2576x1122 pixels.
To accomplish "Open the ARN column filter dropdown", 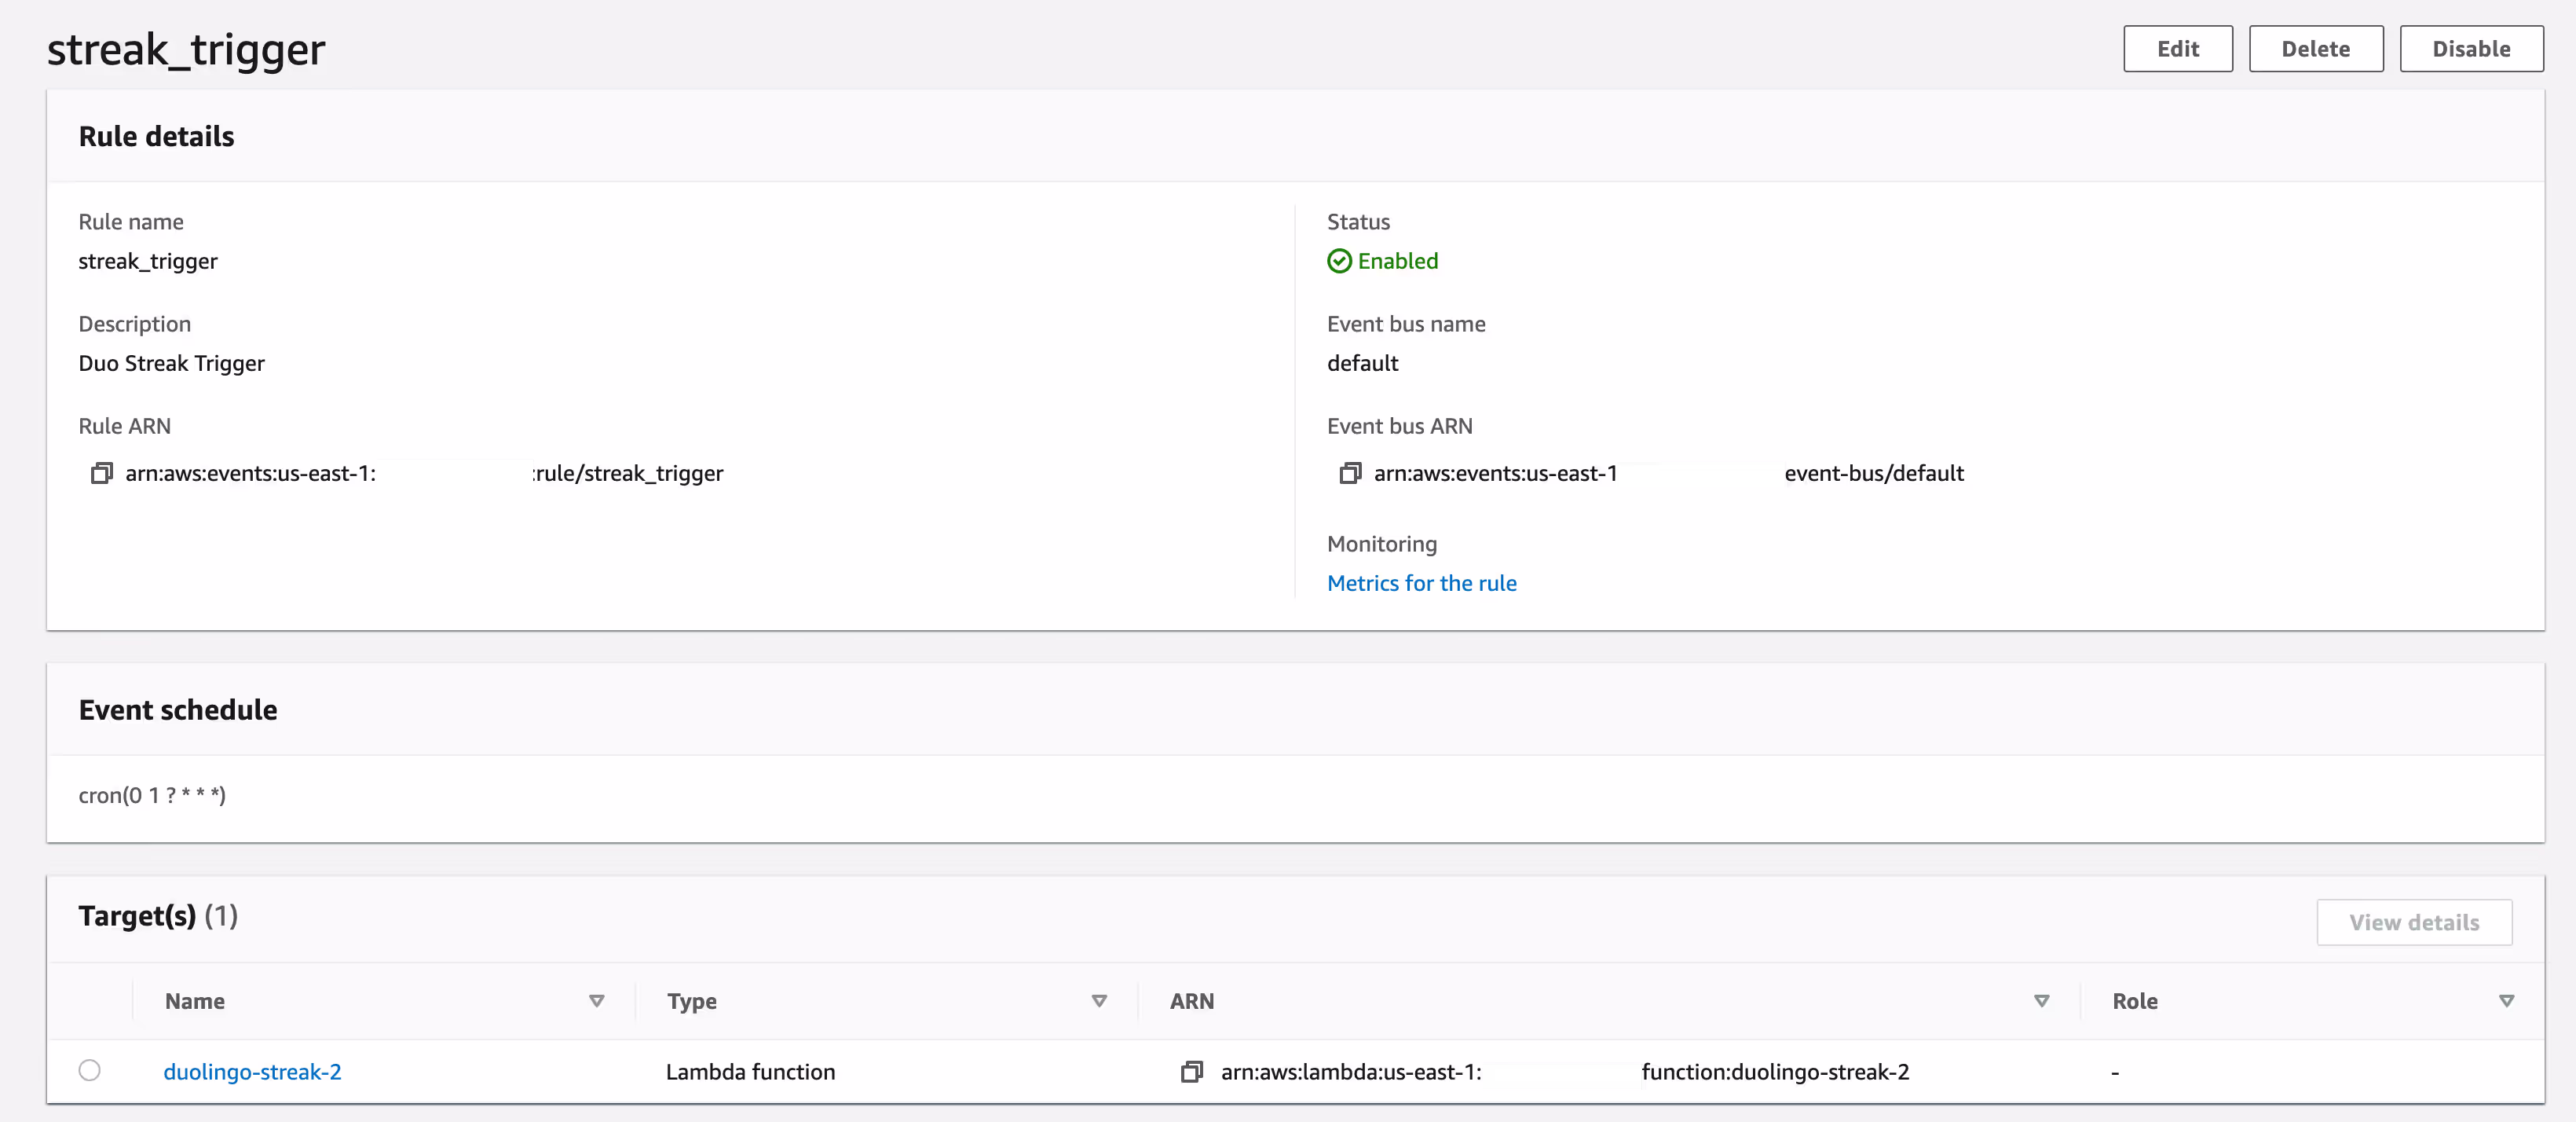I will [2042, 1001].
